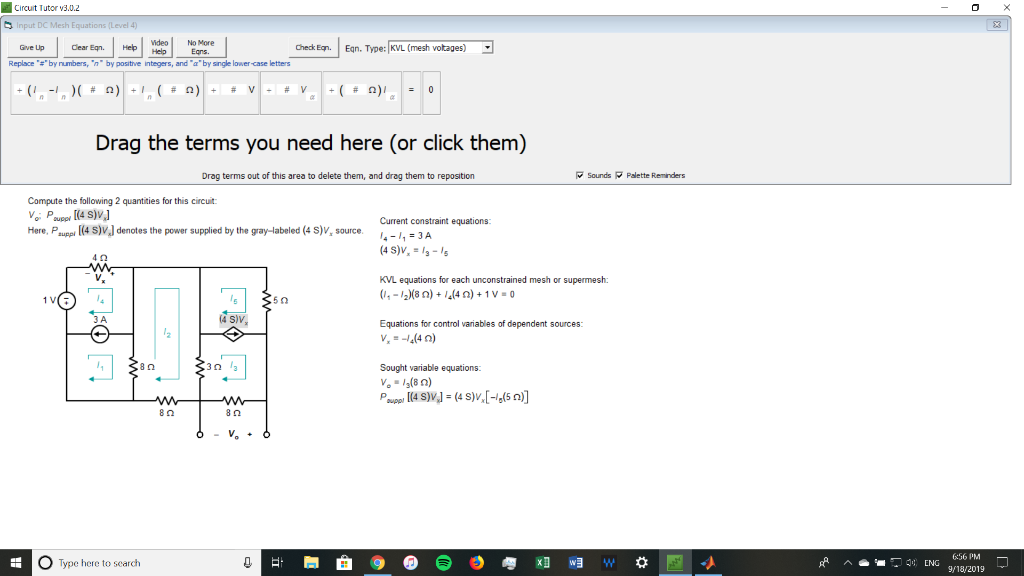Disable the Sounds checkbox
Image resolution: width=1024 pixels, height=576 pixels.
579,176
